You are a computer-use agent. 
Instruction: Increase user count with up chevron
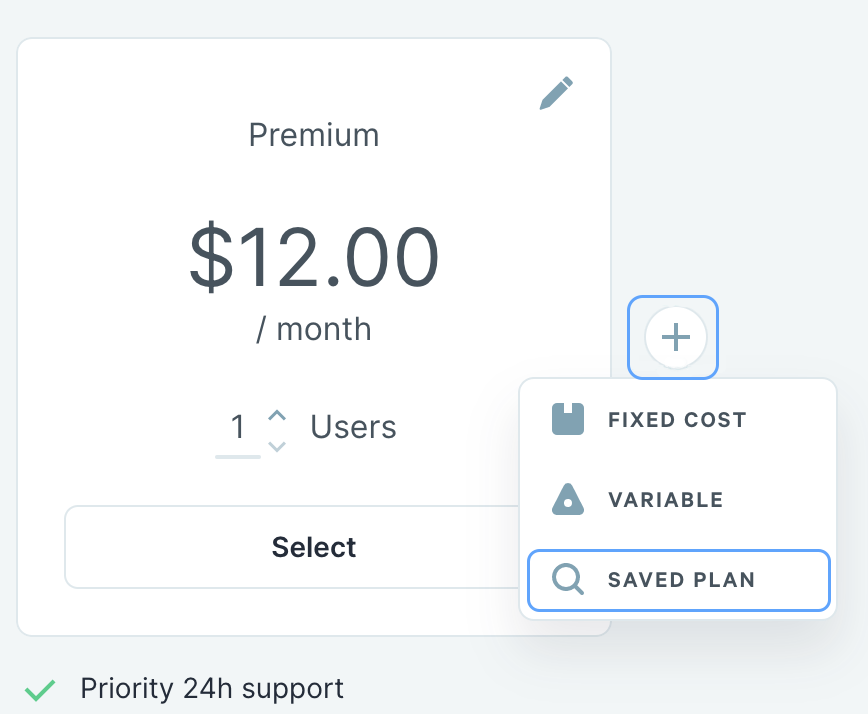click(277, 415)
